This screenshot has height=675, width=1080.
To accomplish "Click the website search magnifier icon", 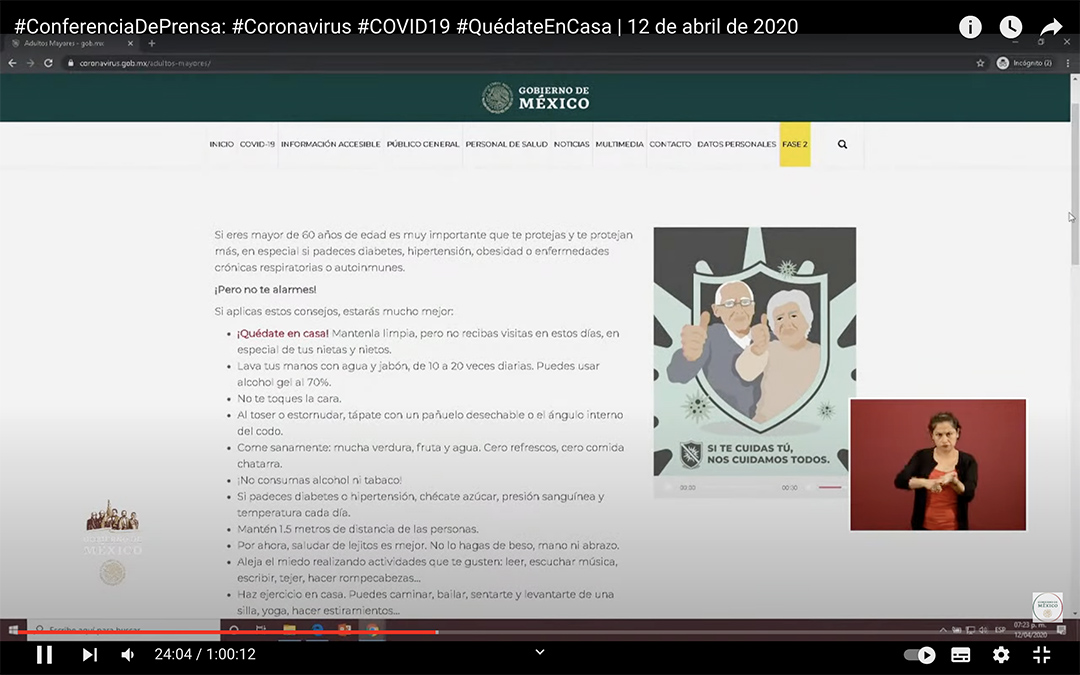I will tap(842, 144).
